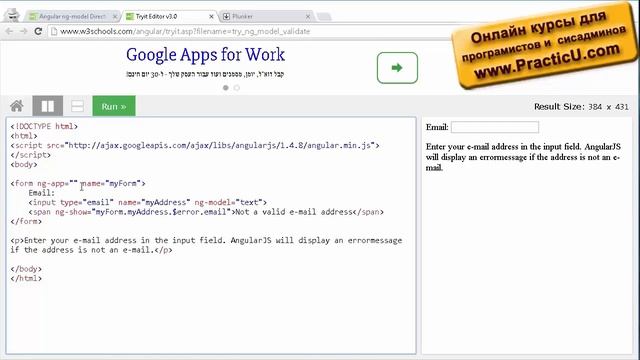Run the code with Run button

tap(114, 106)
